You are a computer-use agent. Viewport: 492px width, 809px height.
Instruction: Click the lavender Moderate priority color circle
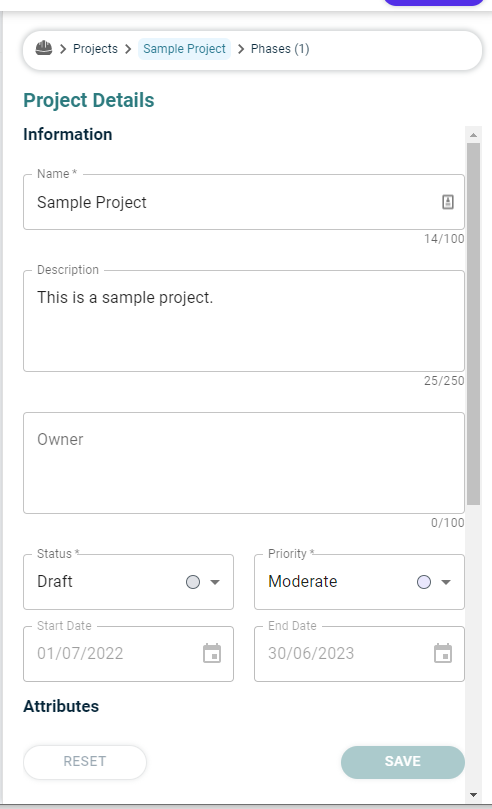pos(424,582)
